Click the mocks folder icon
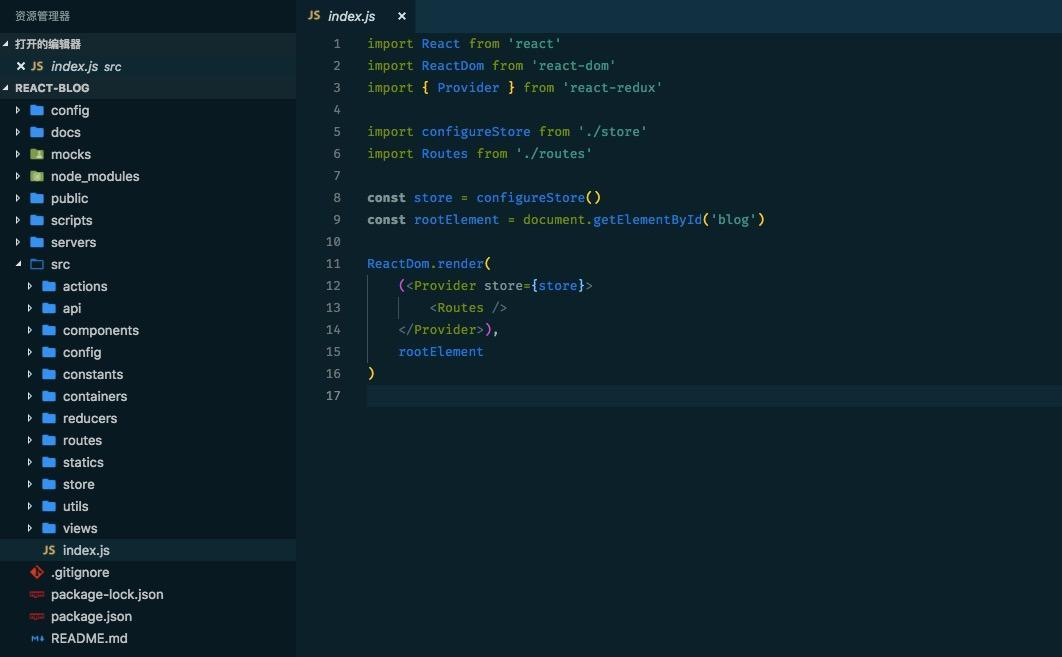Image resolution: width=1062 pixels, height=657 pixels. click(x=37, y=154)
